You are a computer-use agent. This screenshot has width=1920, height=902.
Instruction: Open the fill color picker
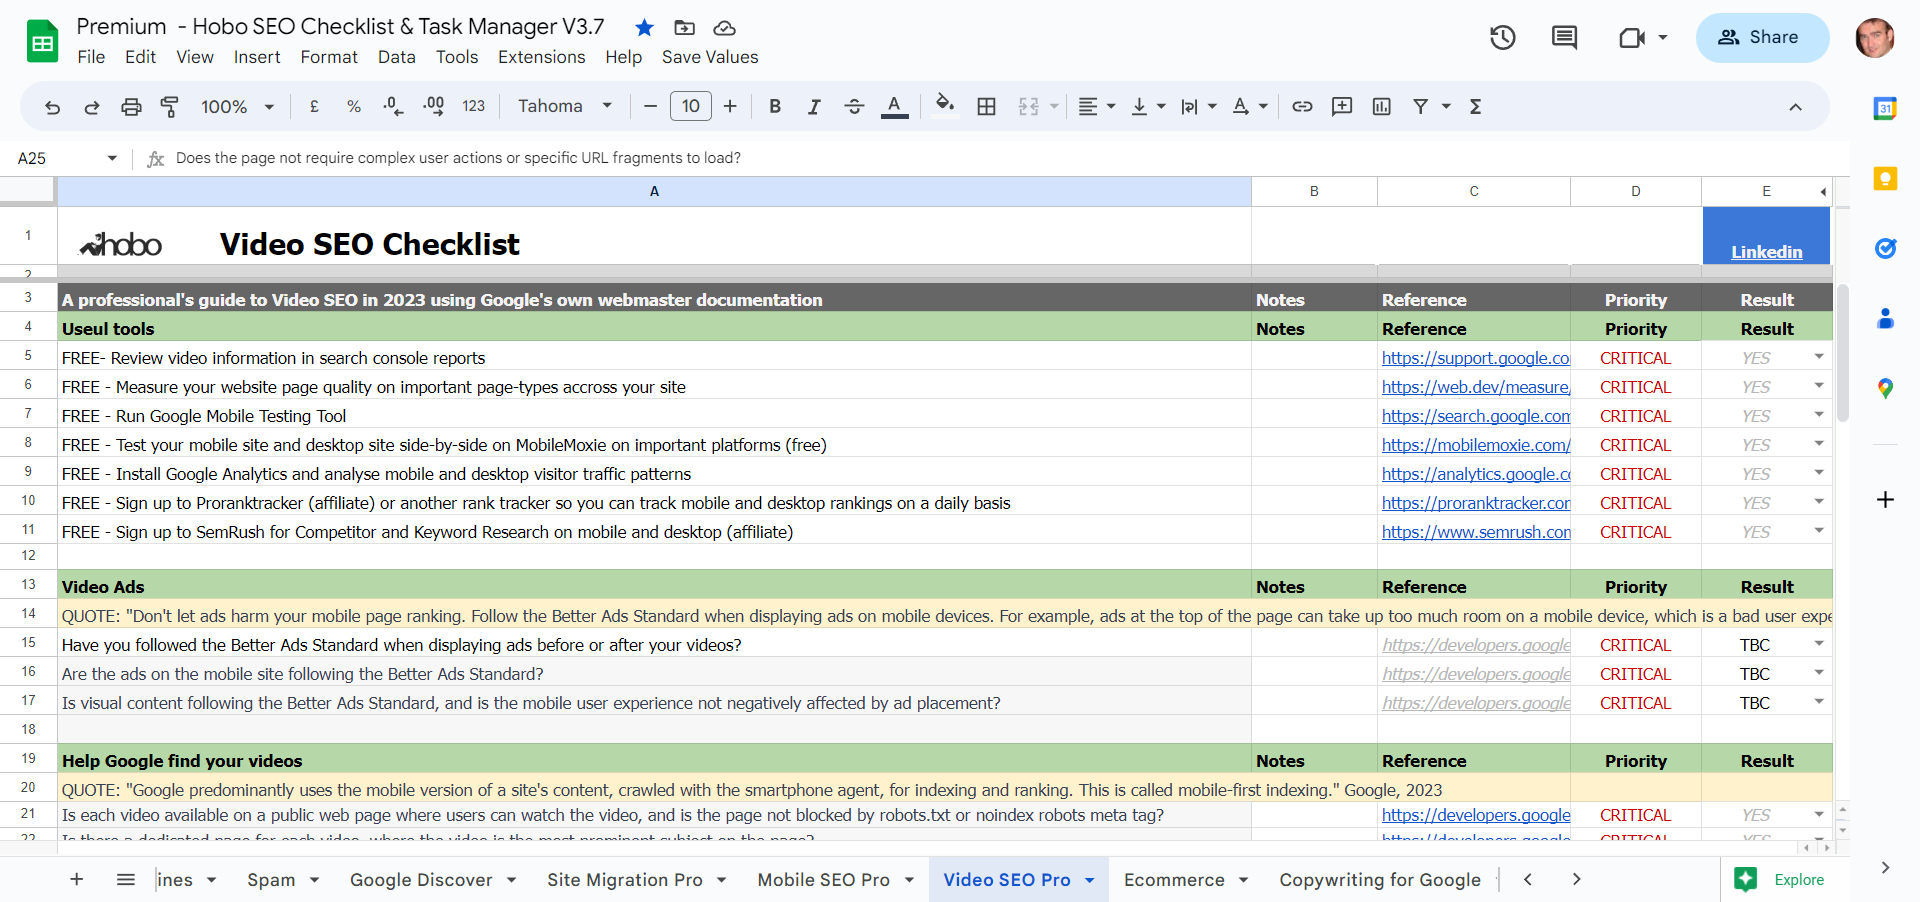pyautogui.click(x=945, y=107)
